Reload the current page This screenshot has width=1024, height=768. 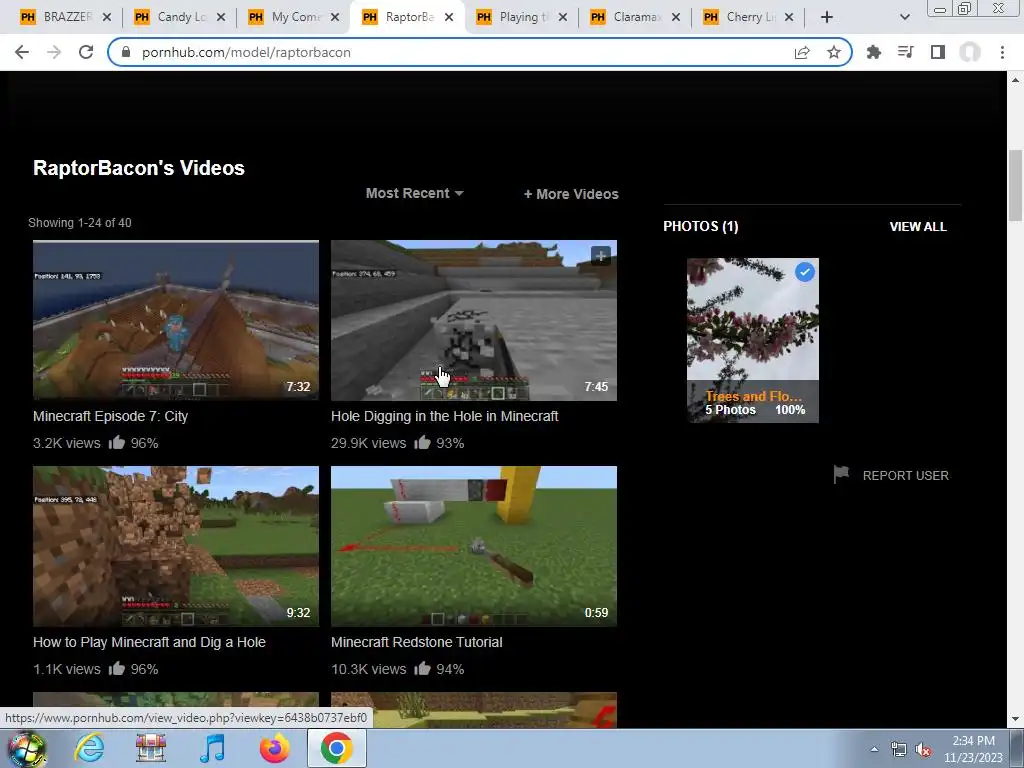[86, 52]
